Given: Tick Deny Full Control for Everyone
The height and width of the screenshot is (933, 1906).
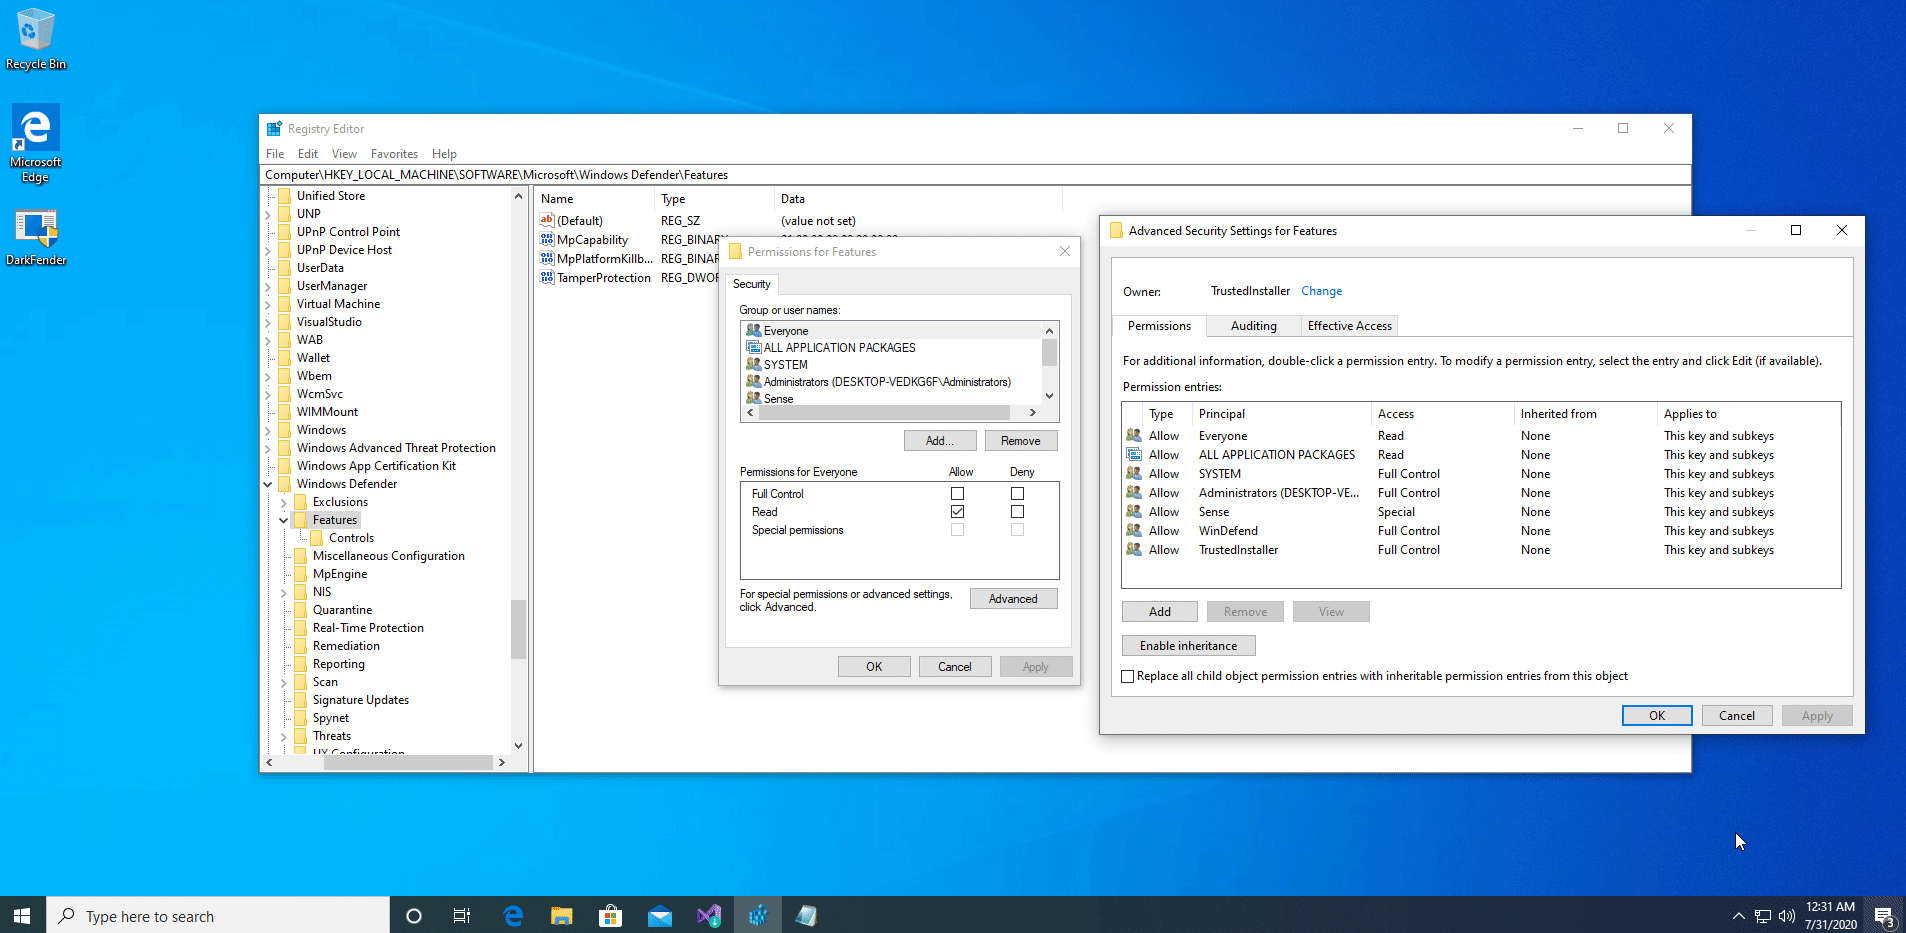Looking at the screenshot, I should [1018, 494].
